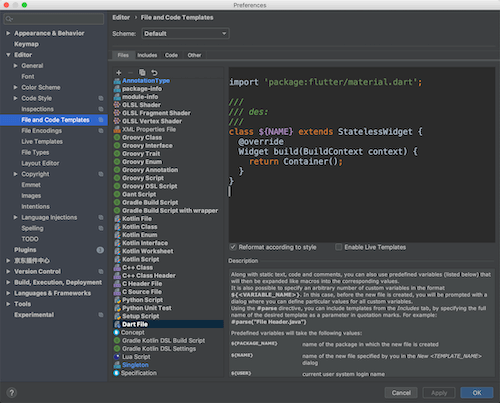Select the Dart File icon
This screenshot has height=403, width=500.
click(x=117, y=324)
